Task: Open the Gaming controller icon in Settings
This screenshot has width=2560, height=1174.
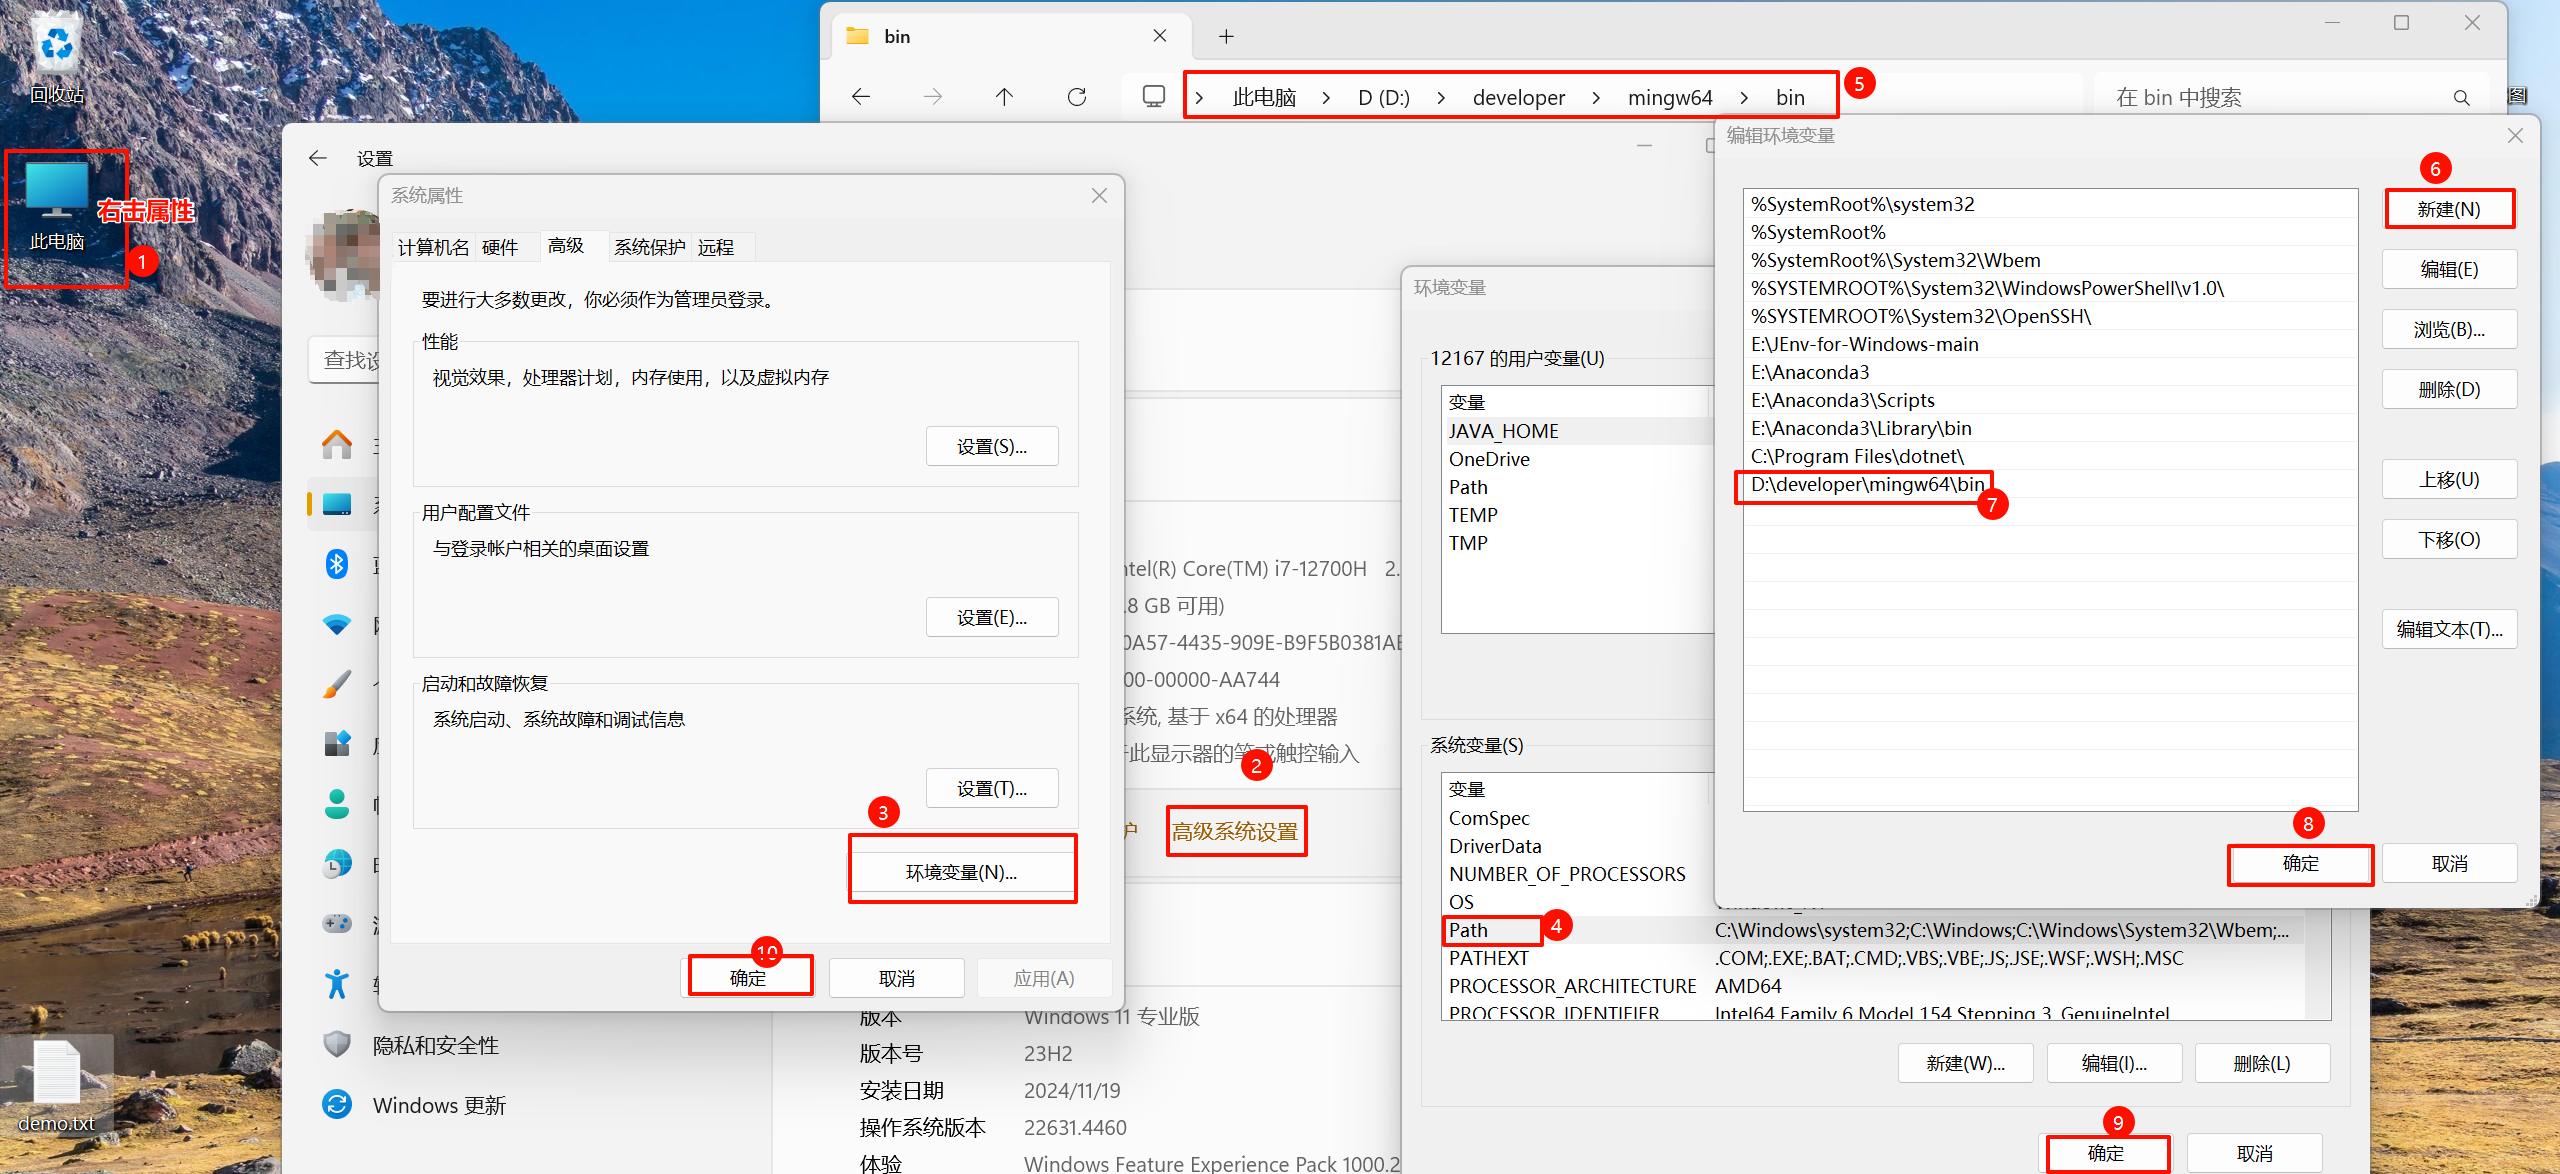Action: 337,923
